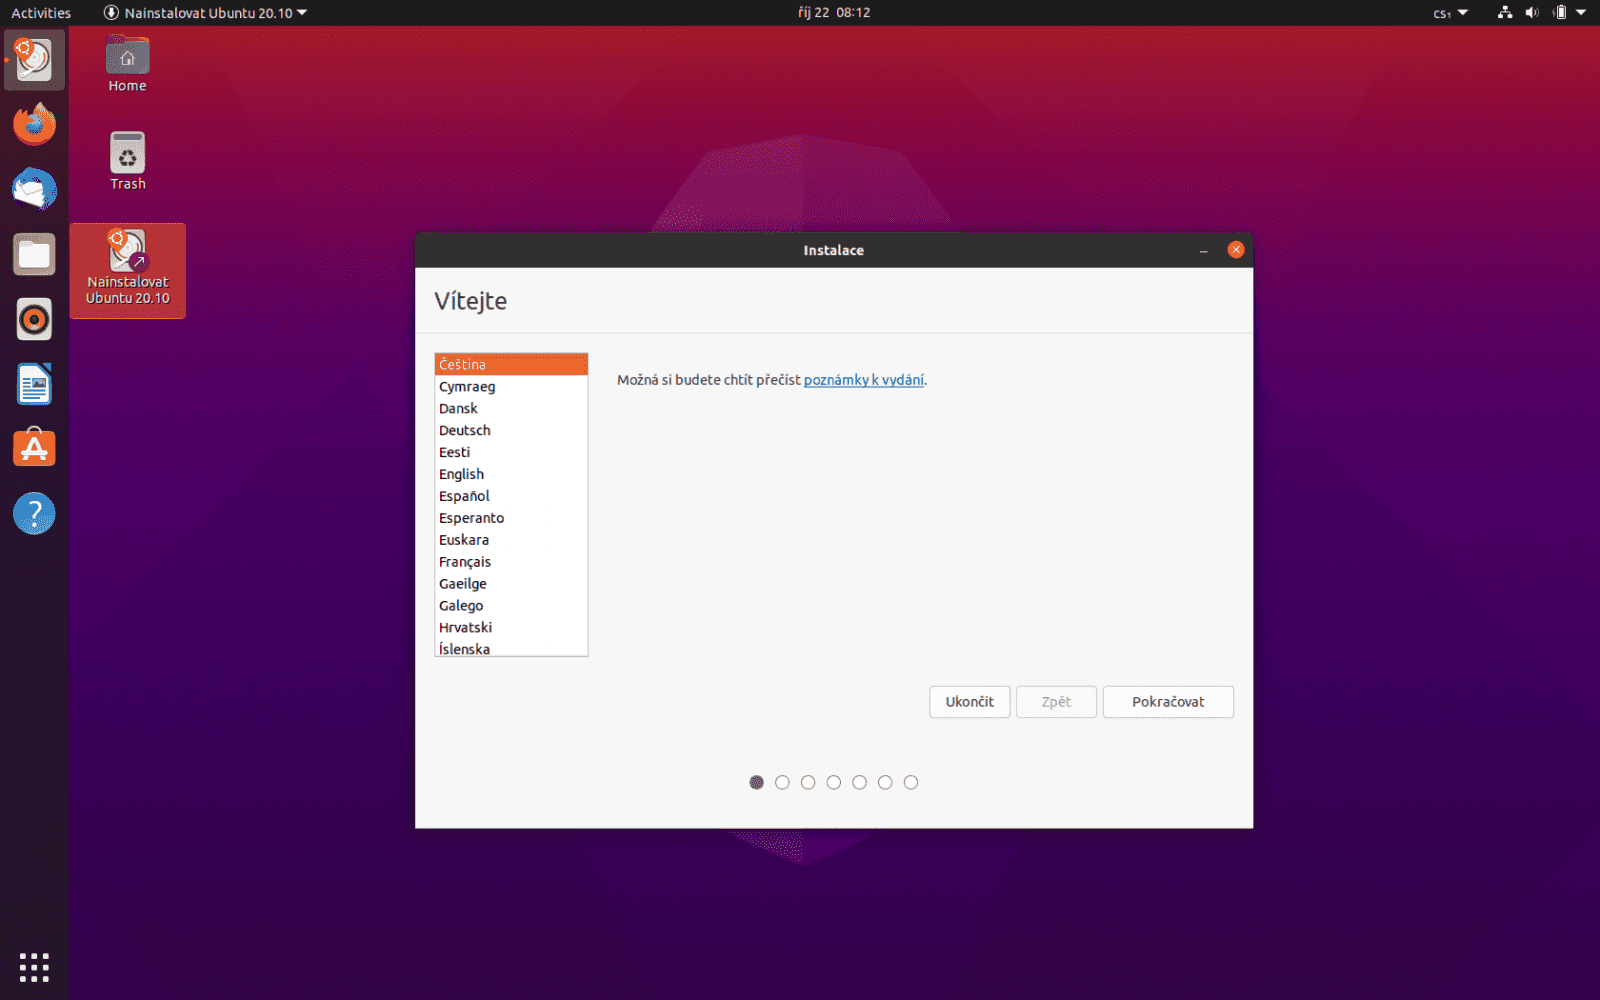Image resolution: width=1600 pixels, height=1000 pixels.
Task: Open the poznámky k vydání link
Action: coord(863,380)
